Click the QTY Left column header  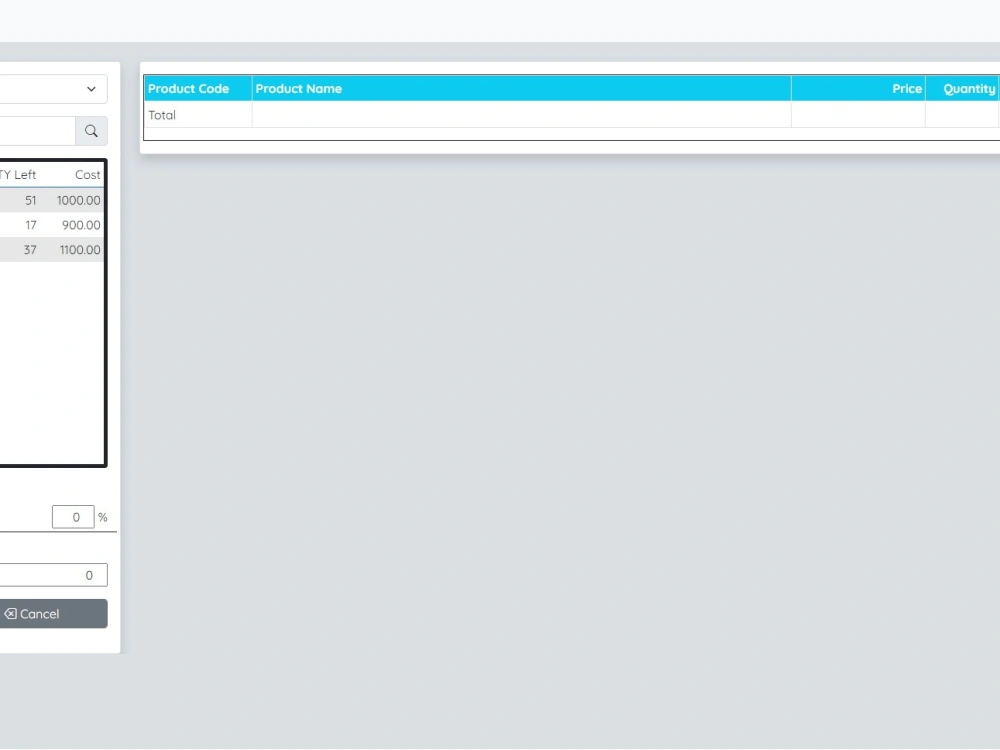tap(18, 175)
